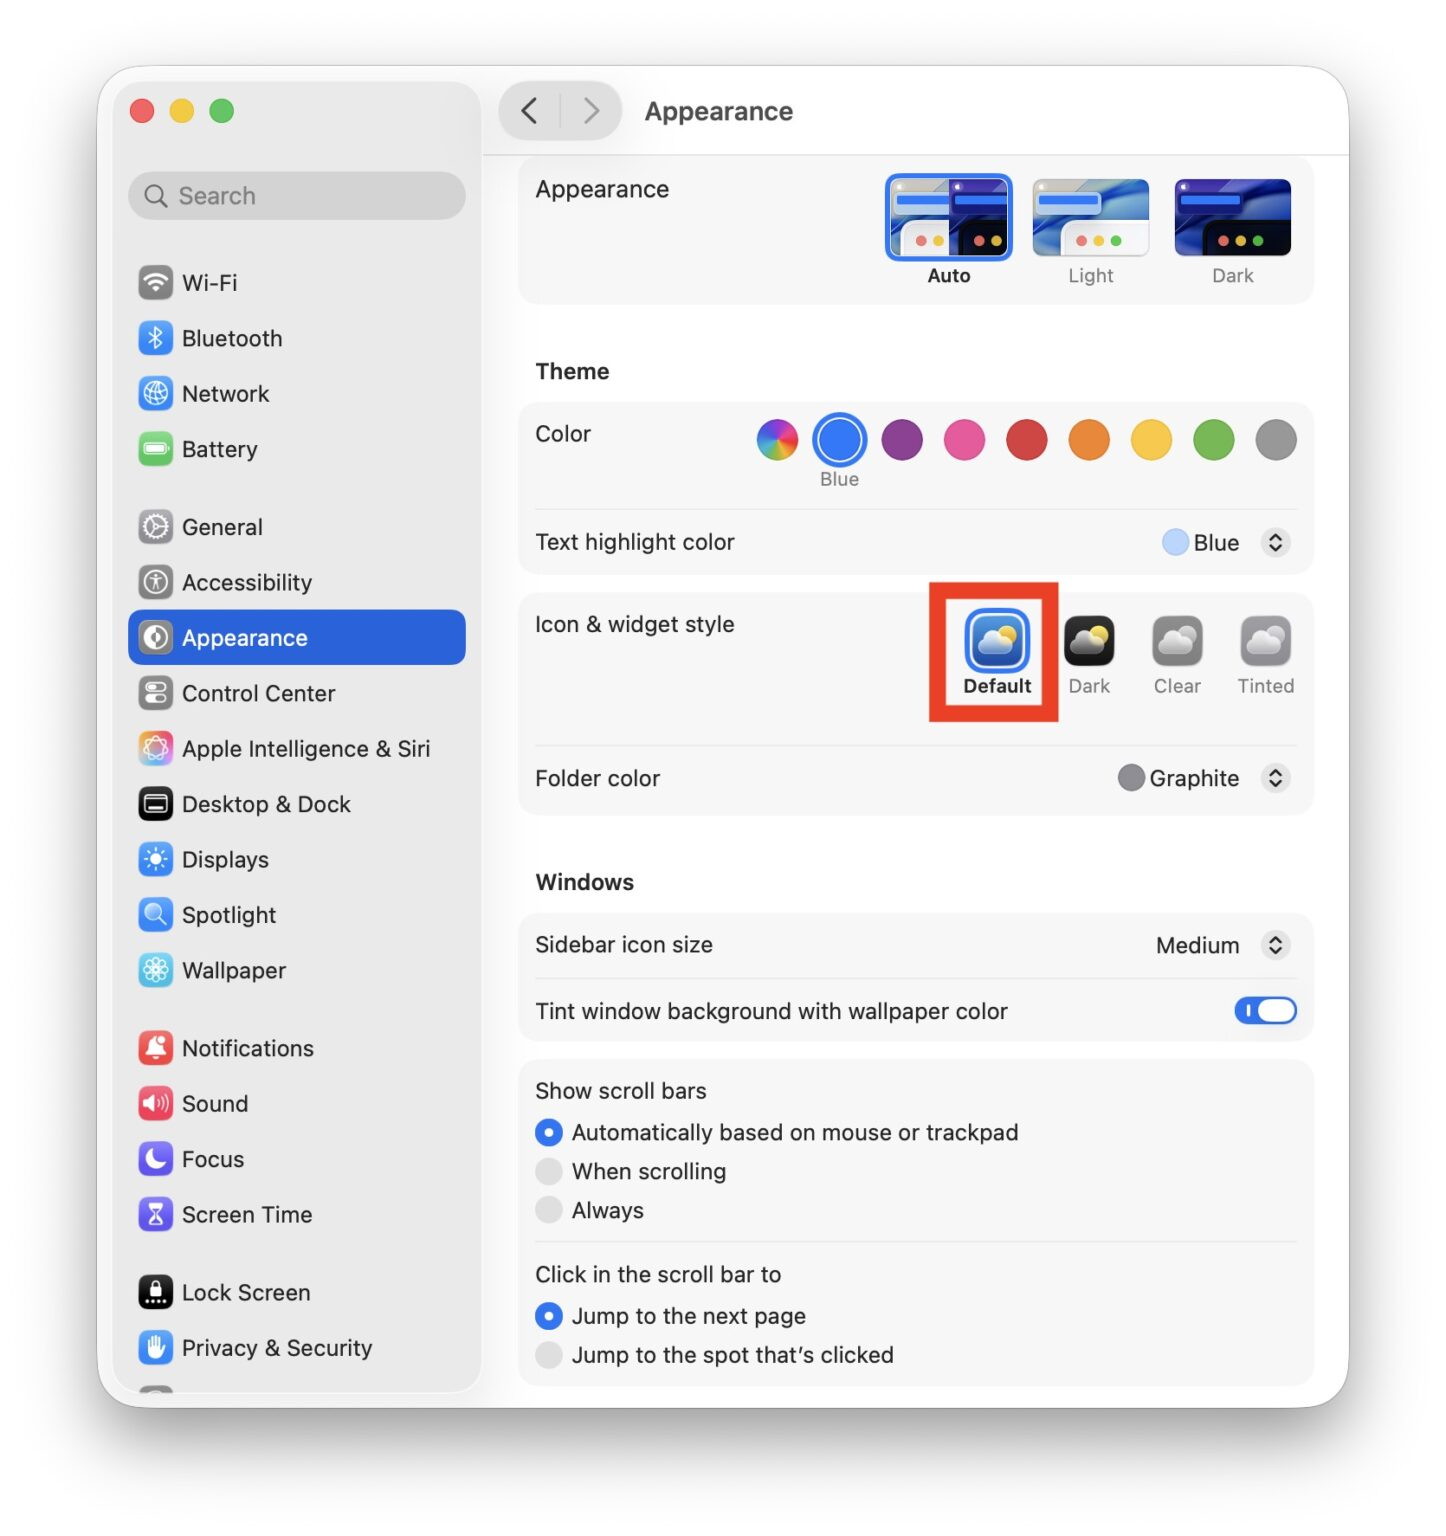Viewport: 1446px width, 1536px height.
Task: Open the Wallpaper settings
Action: click(x=233, y=971)
